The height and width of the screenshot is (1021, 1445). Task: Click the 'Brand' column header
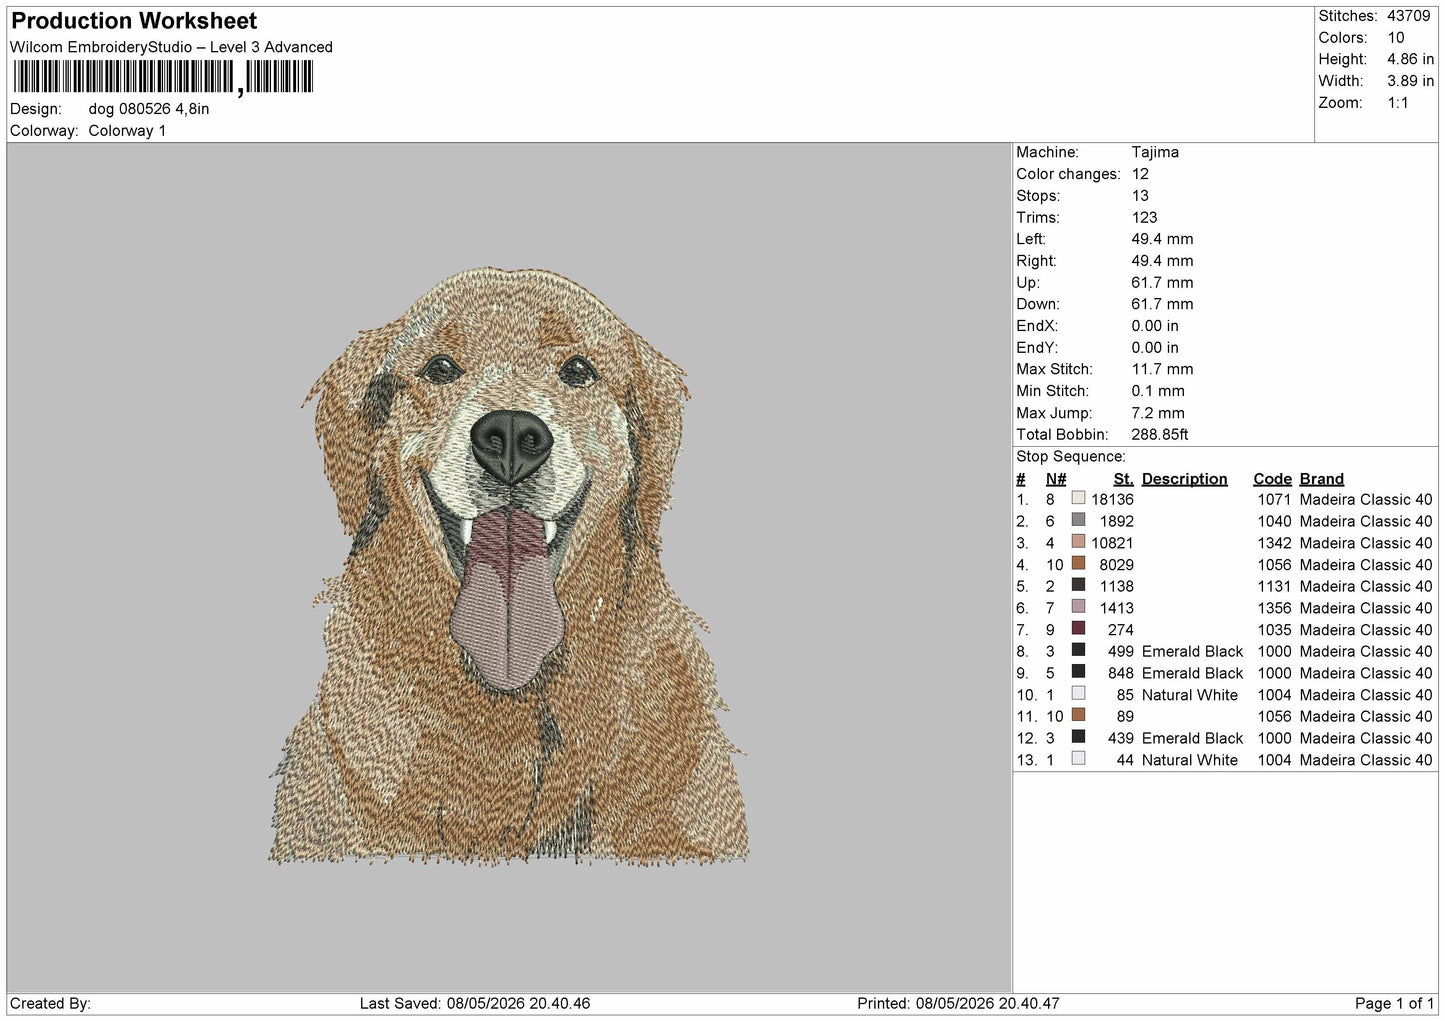1321,479
